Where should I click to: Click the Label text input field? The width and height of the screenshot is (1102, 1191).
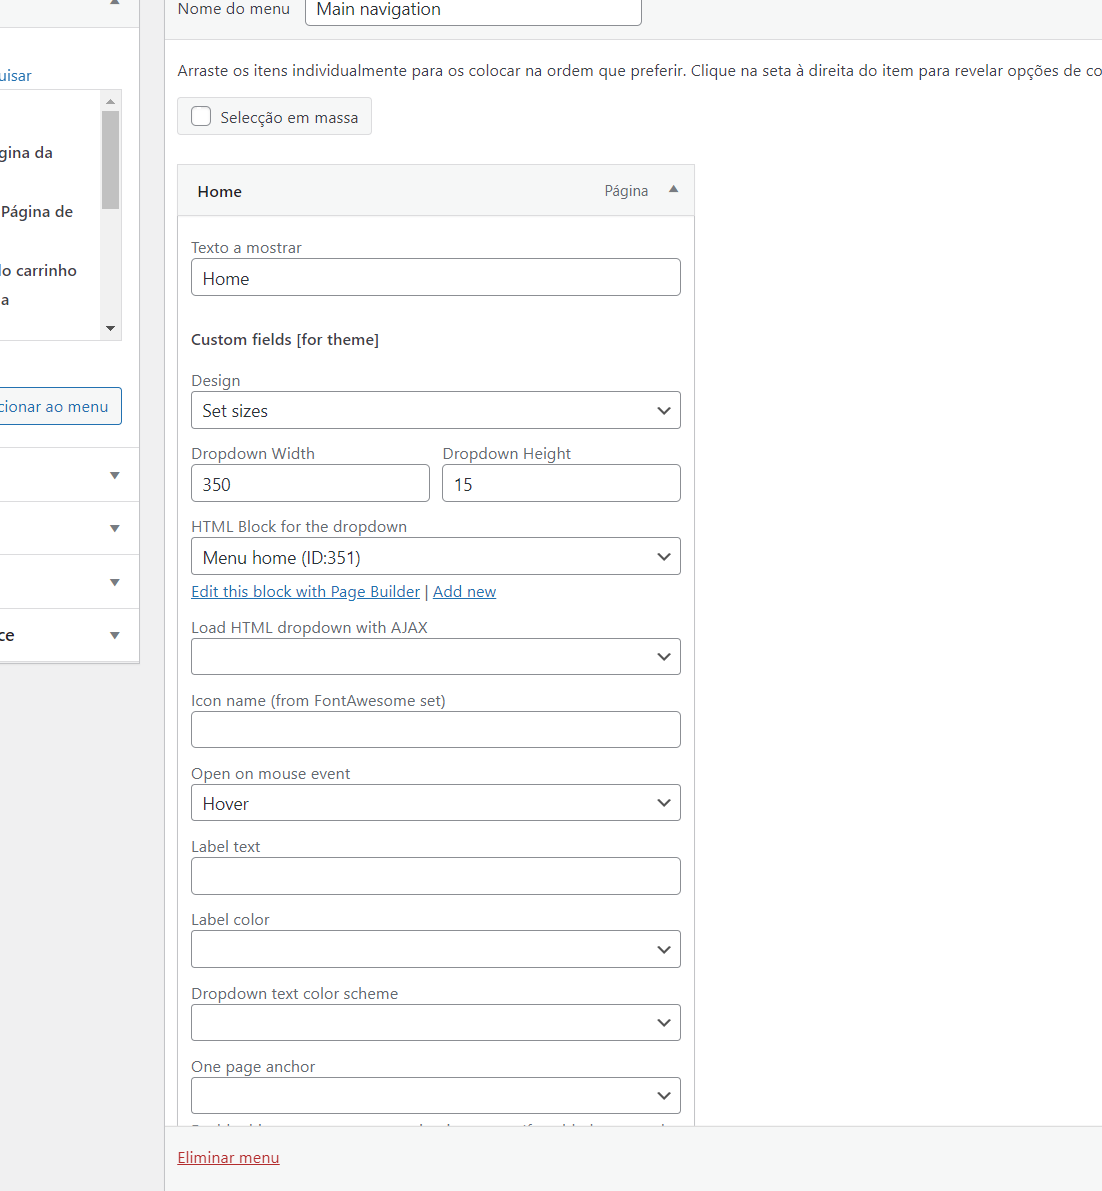click(435, 876)
